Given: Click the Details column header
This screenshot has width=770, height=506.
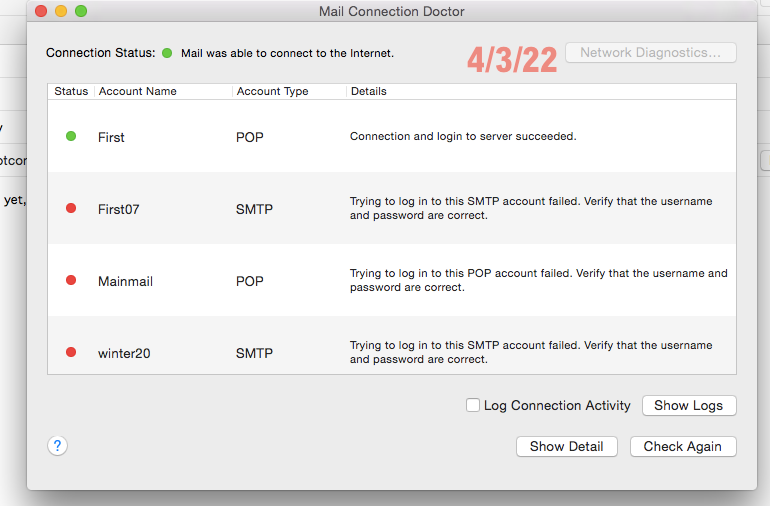Looking at the screenshot, I should [368, 91].
